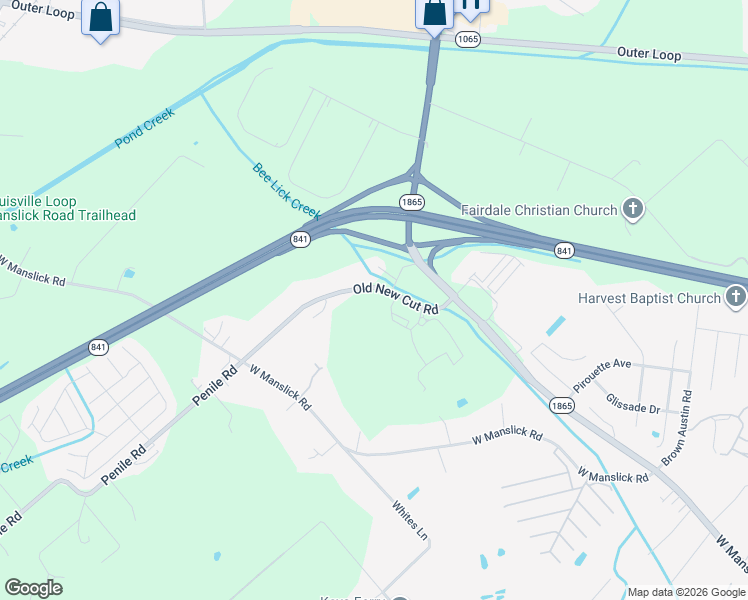Click the 1865 shield near Pirouette Ave

[561, 406]
